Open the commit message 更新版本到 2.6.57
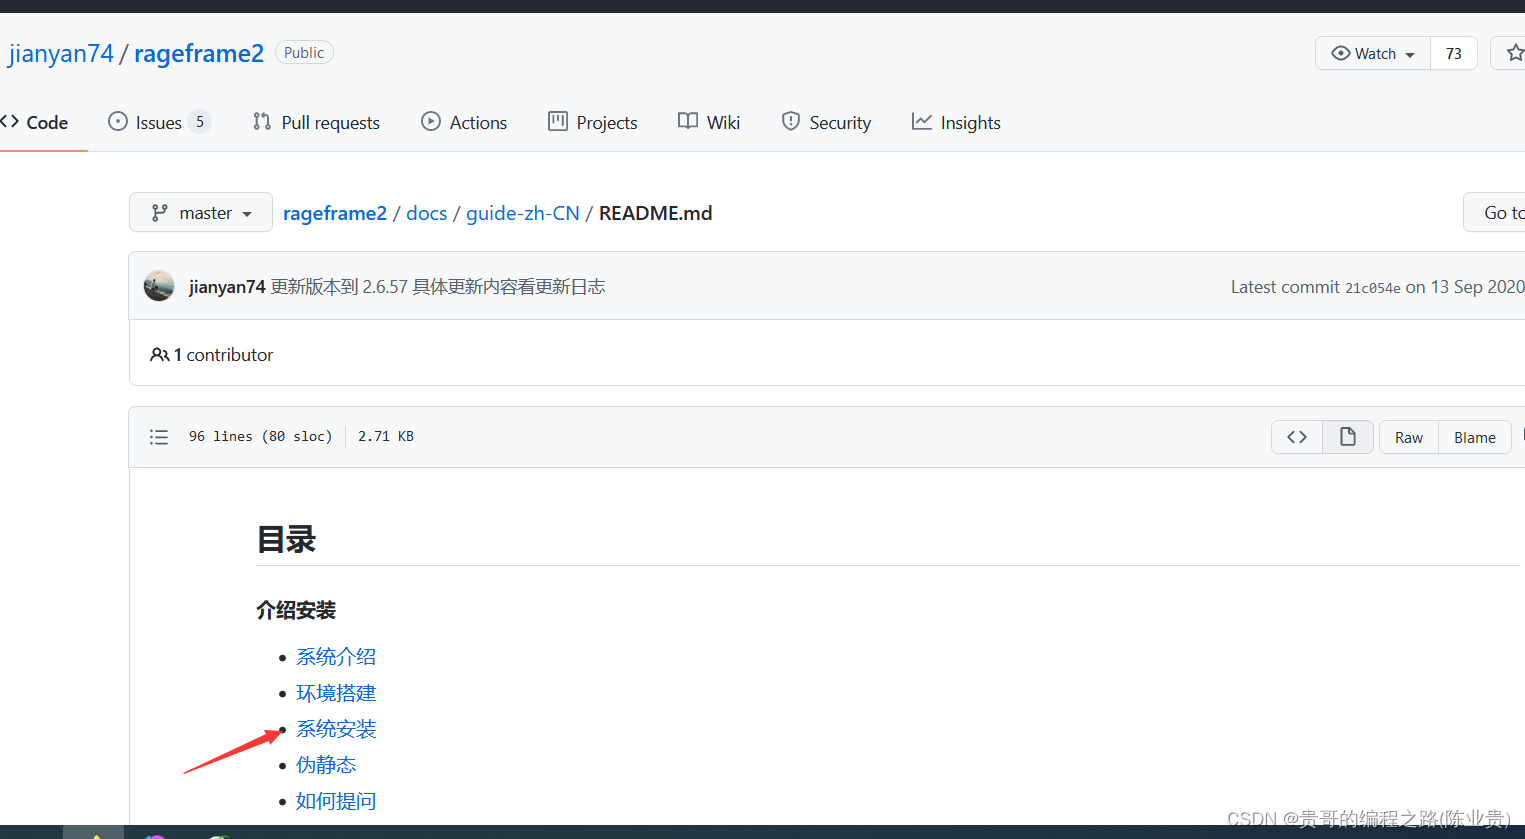The image size is (1525, 839). tap(438, 287)
